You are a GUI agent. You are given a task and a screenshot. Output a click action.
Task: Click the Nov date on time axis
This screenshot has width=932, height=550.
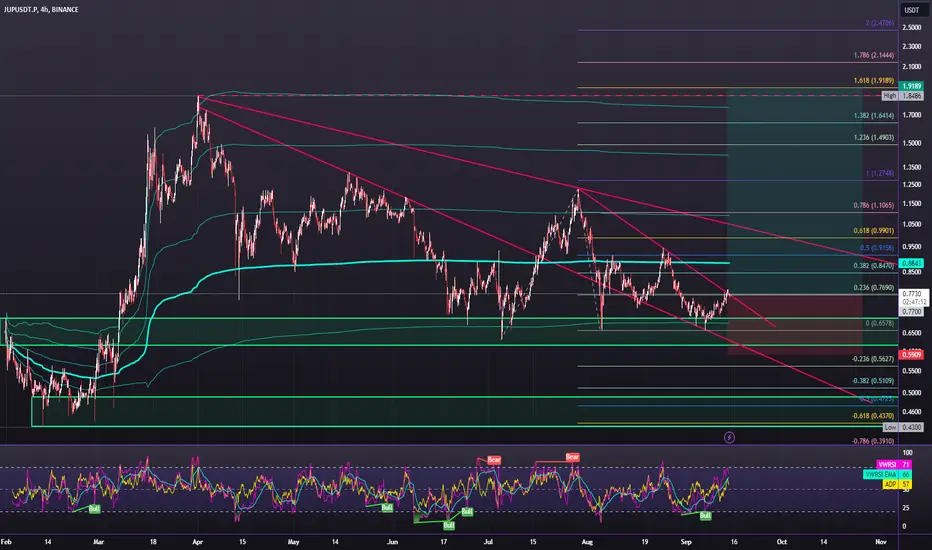coord(881,542)
